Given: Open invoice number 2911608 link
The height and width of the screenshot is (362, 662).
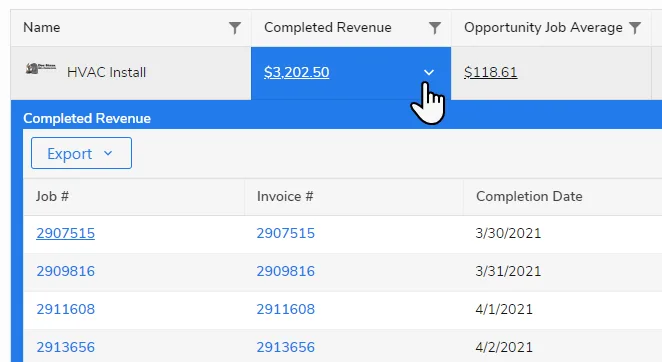Looking at the screenshot, I should [x=286, y=309].
